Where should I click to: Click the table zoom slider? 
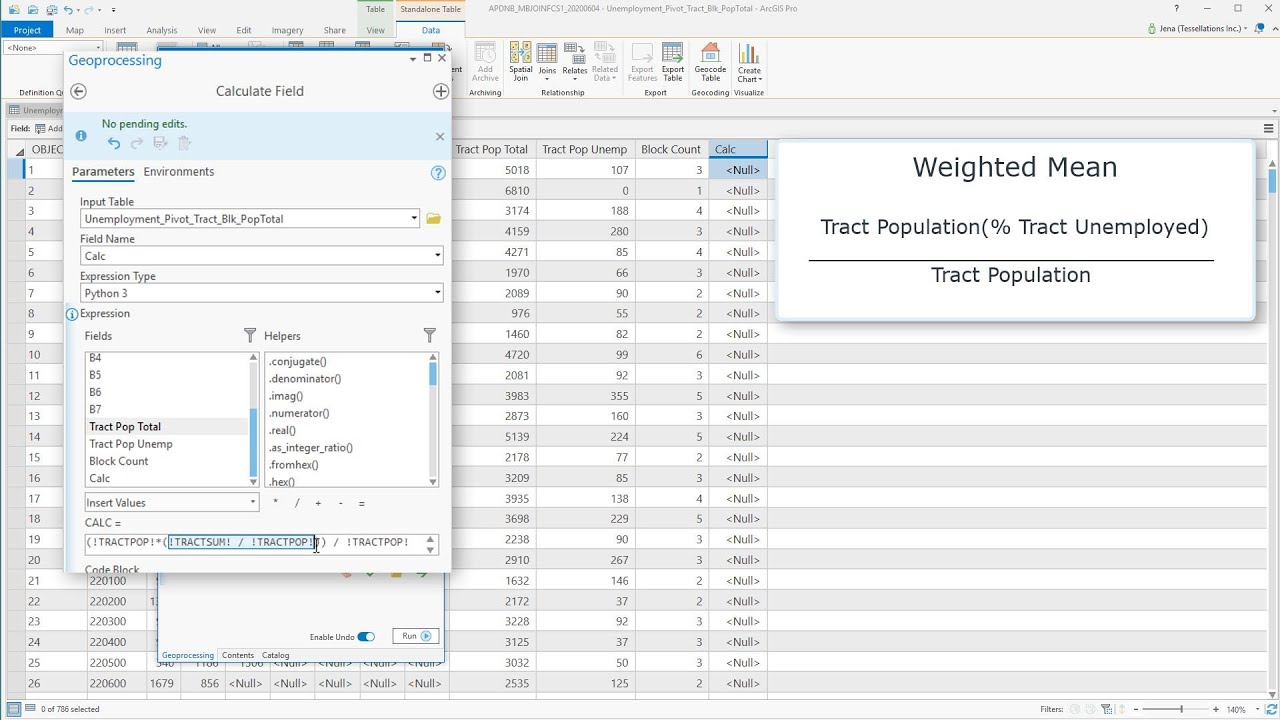coord(1180,709)
